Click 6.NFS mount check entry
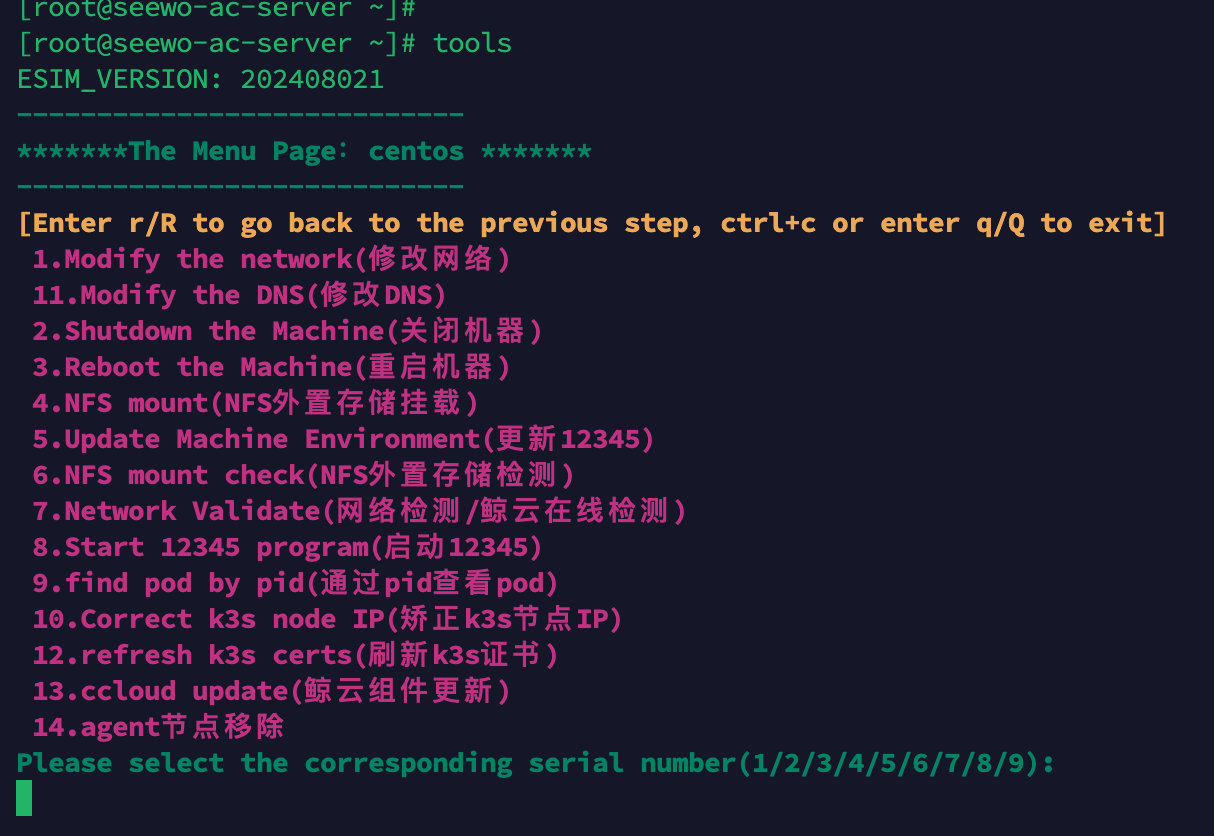The width and height of the screenshot is (1214, 836). point(304,475)
